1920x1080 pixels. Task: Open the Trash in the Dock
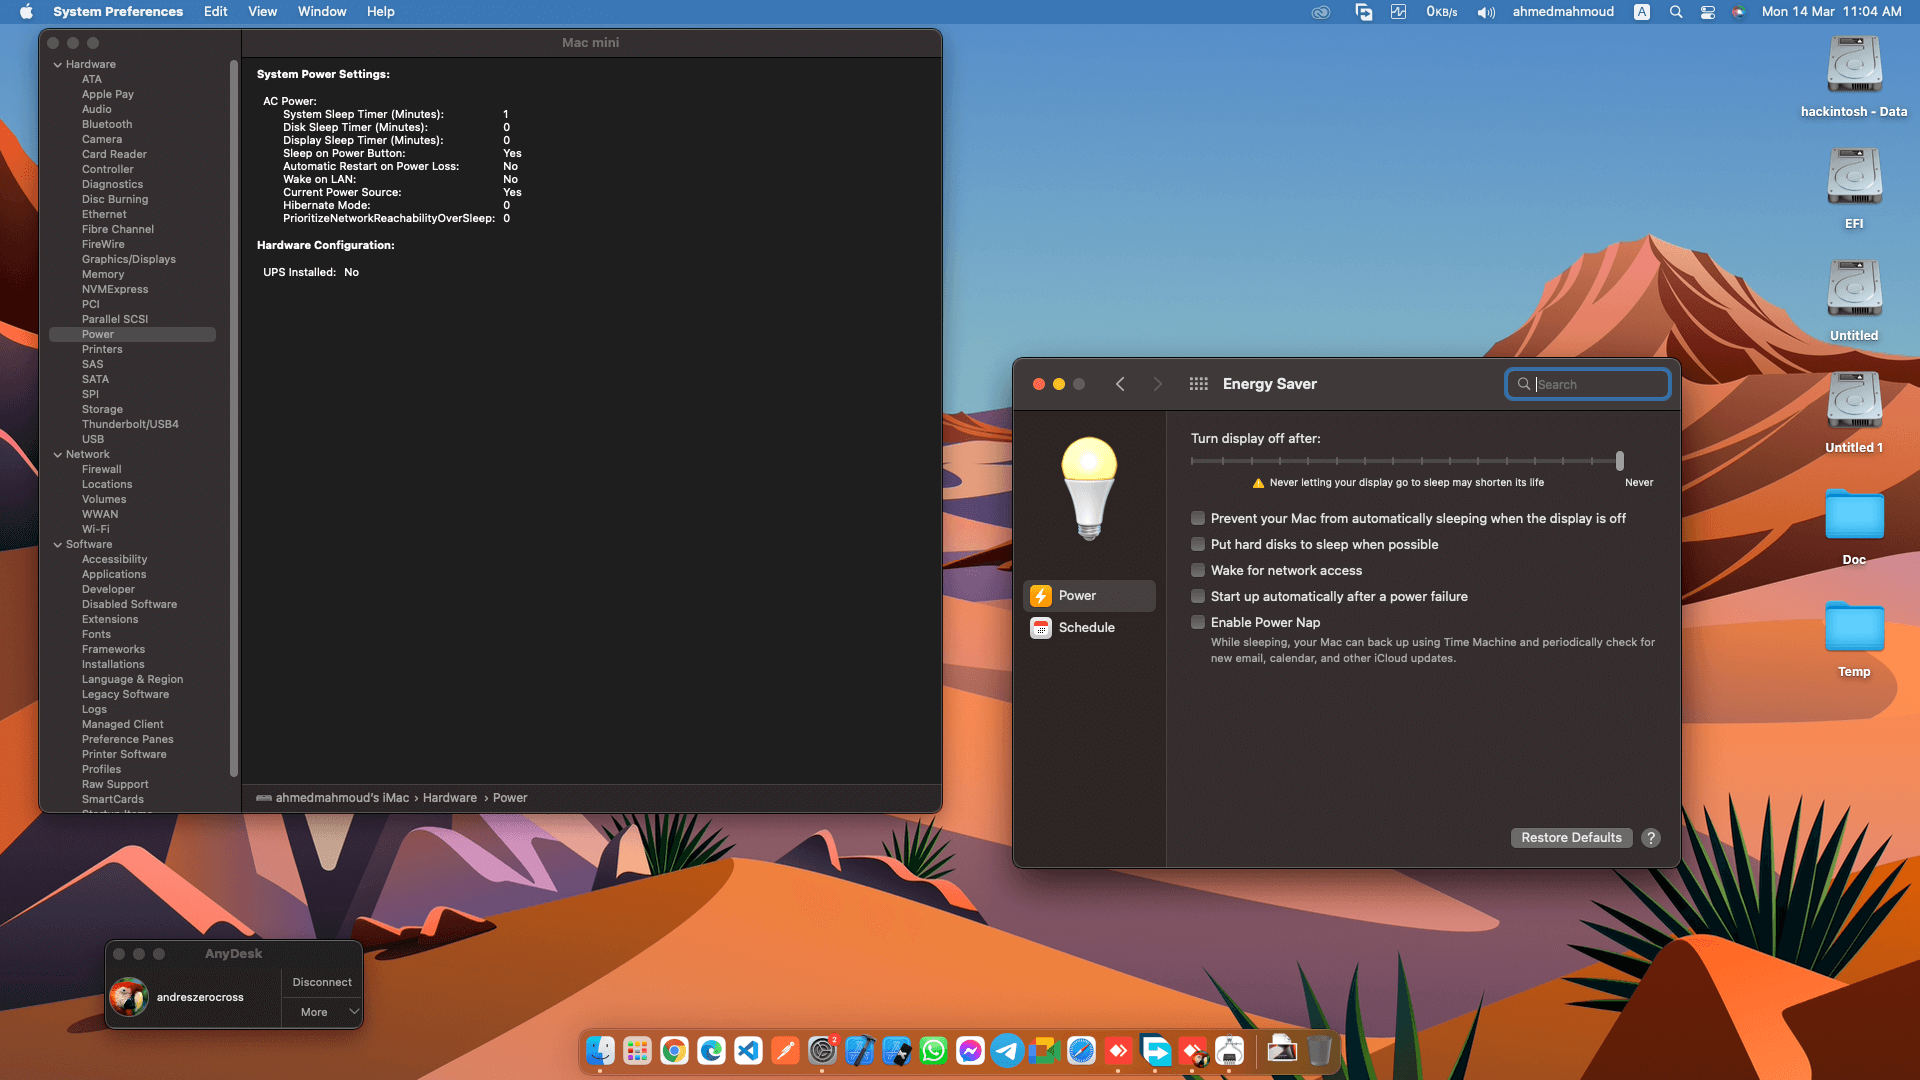[x=1319, y=1051]
